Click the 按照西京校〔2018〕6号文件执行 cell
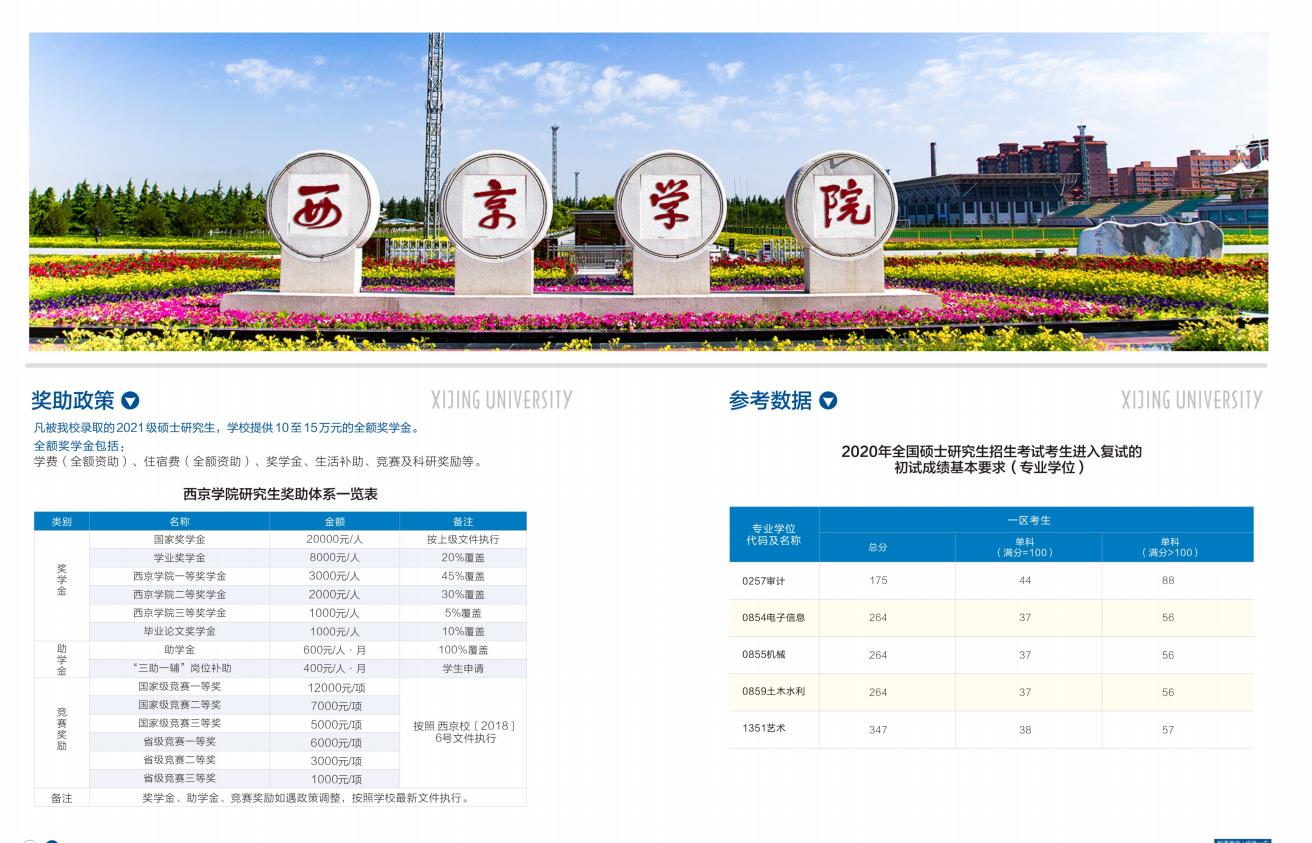This screenshot has height=843, width=1312. (463, 732)
